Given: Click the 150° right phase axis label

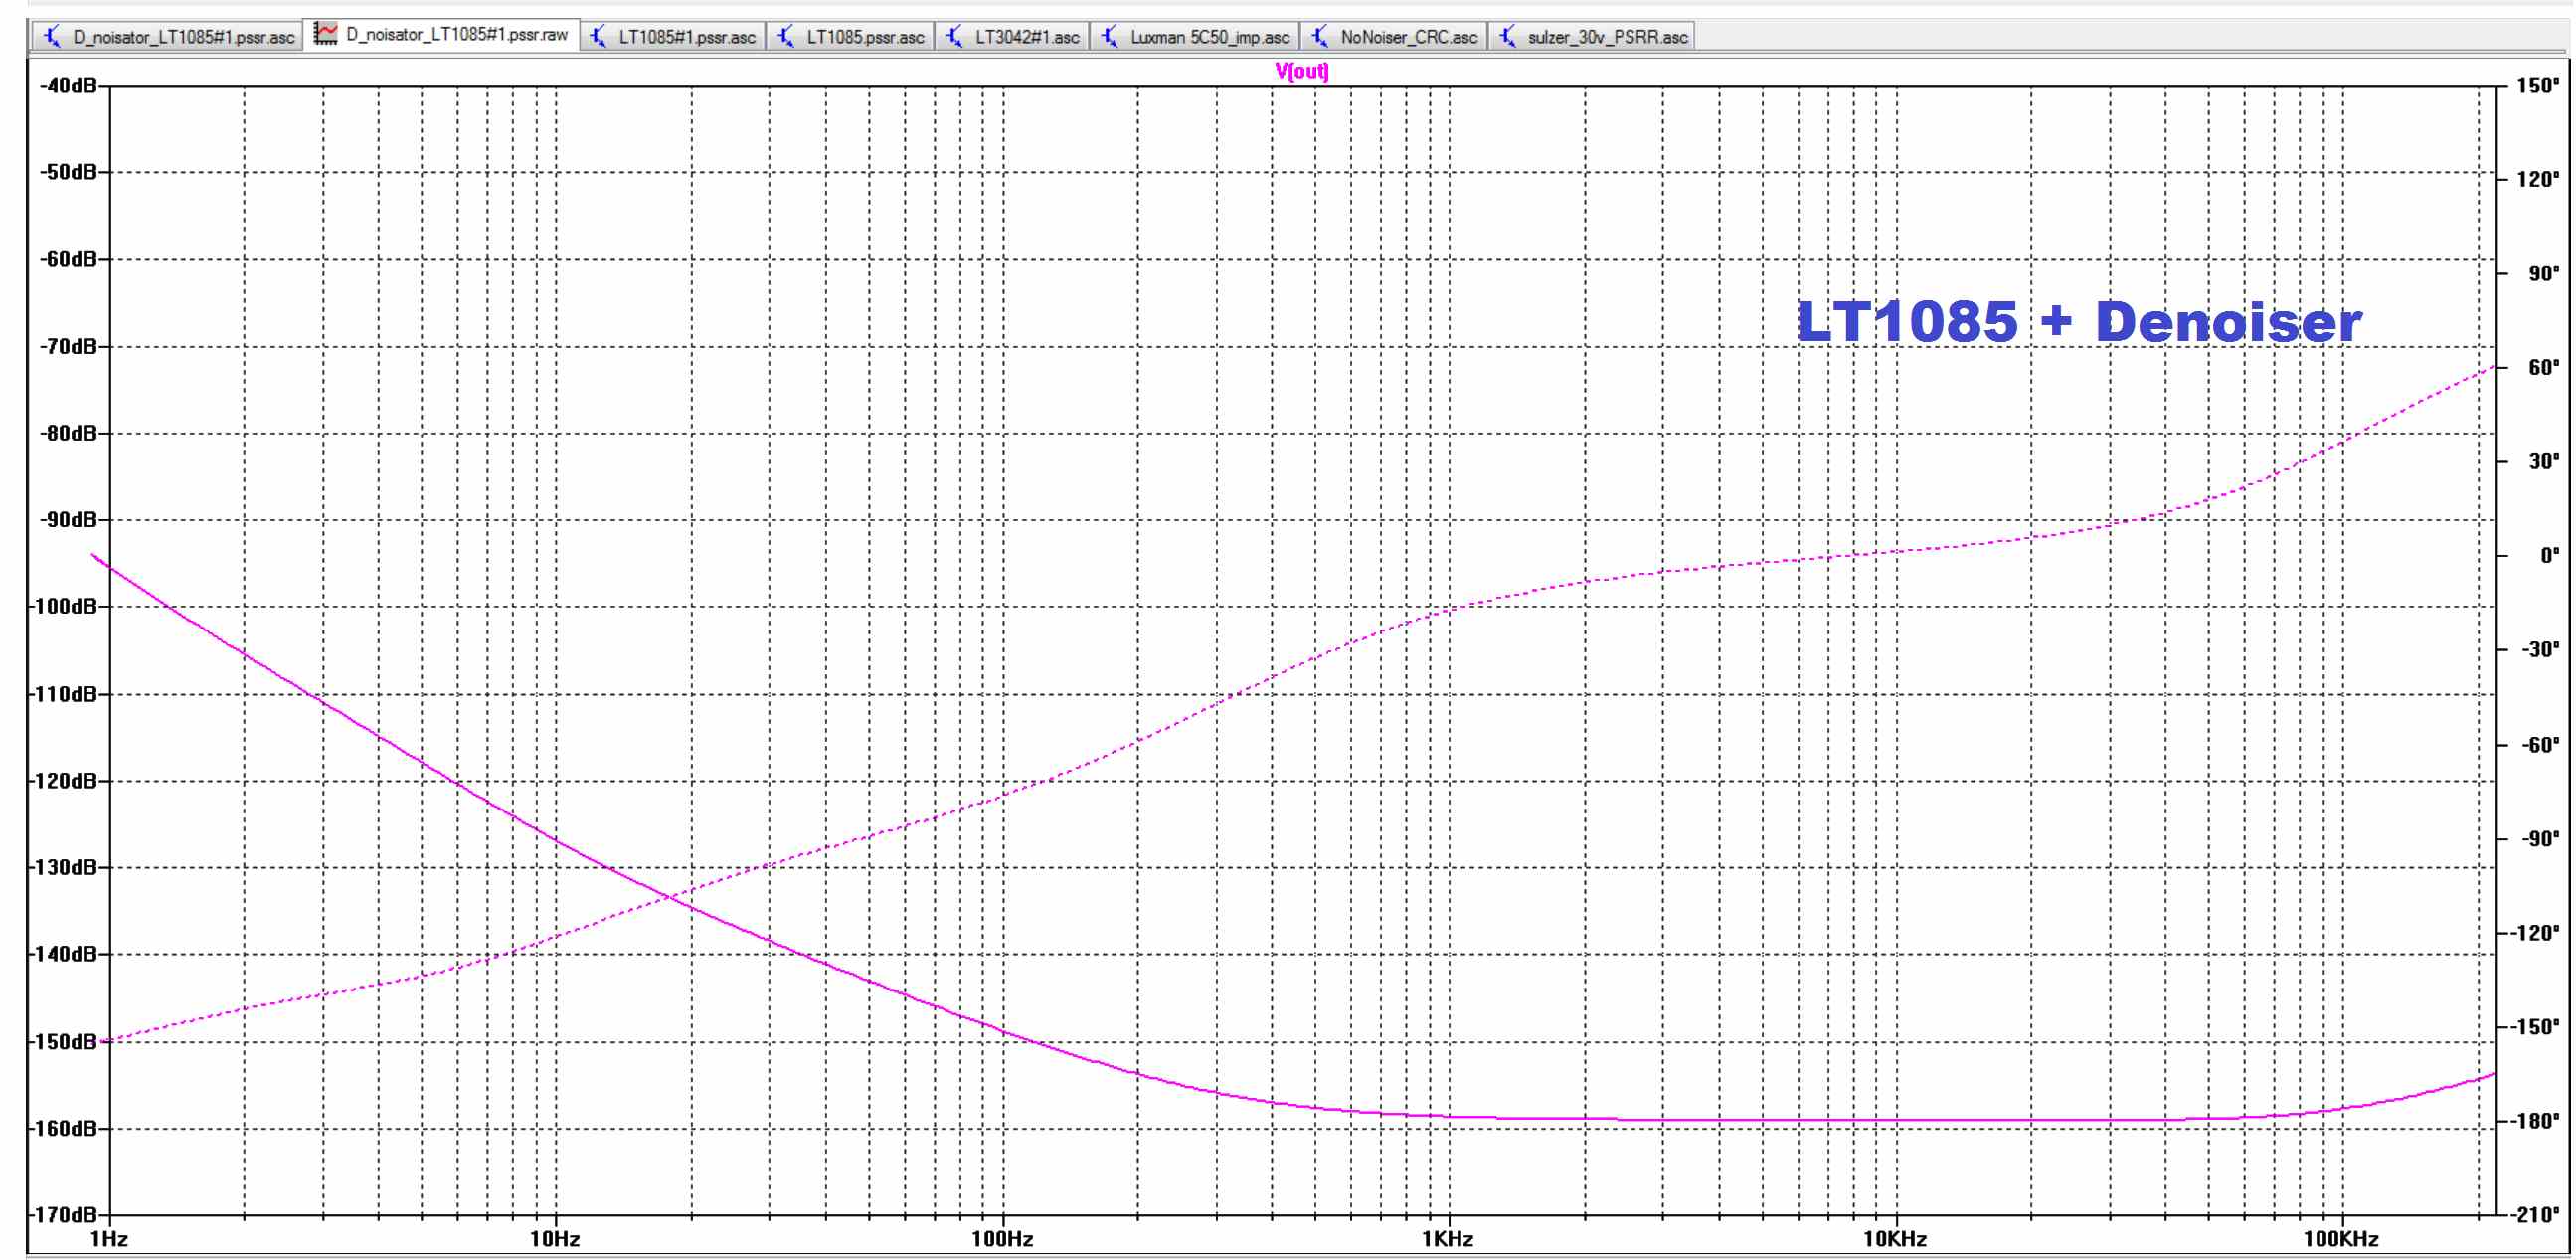Looking at the screenshot, I should pyautogui.click(x=2539, y=86).
